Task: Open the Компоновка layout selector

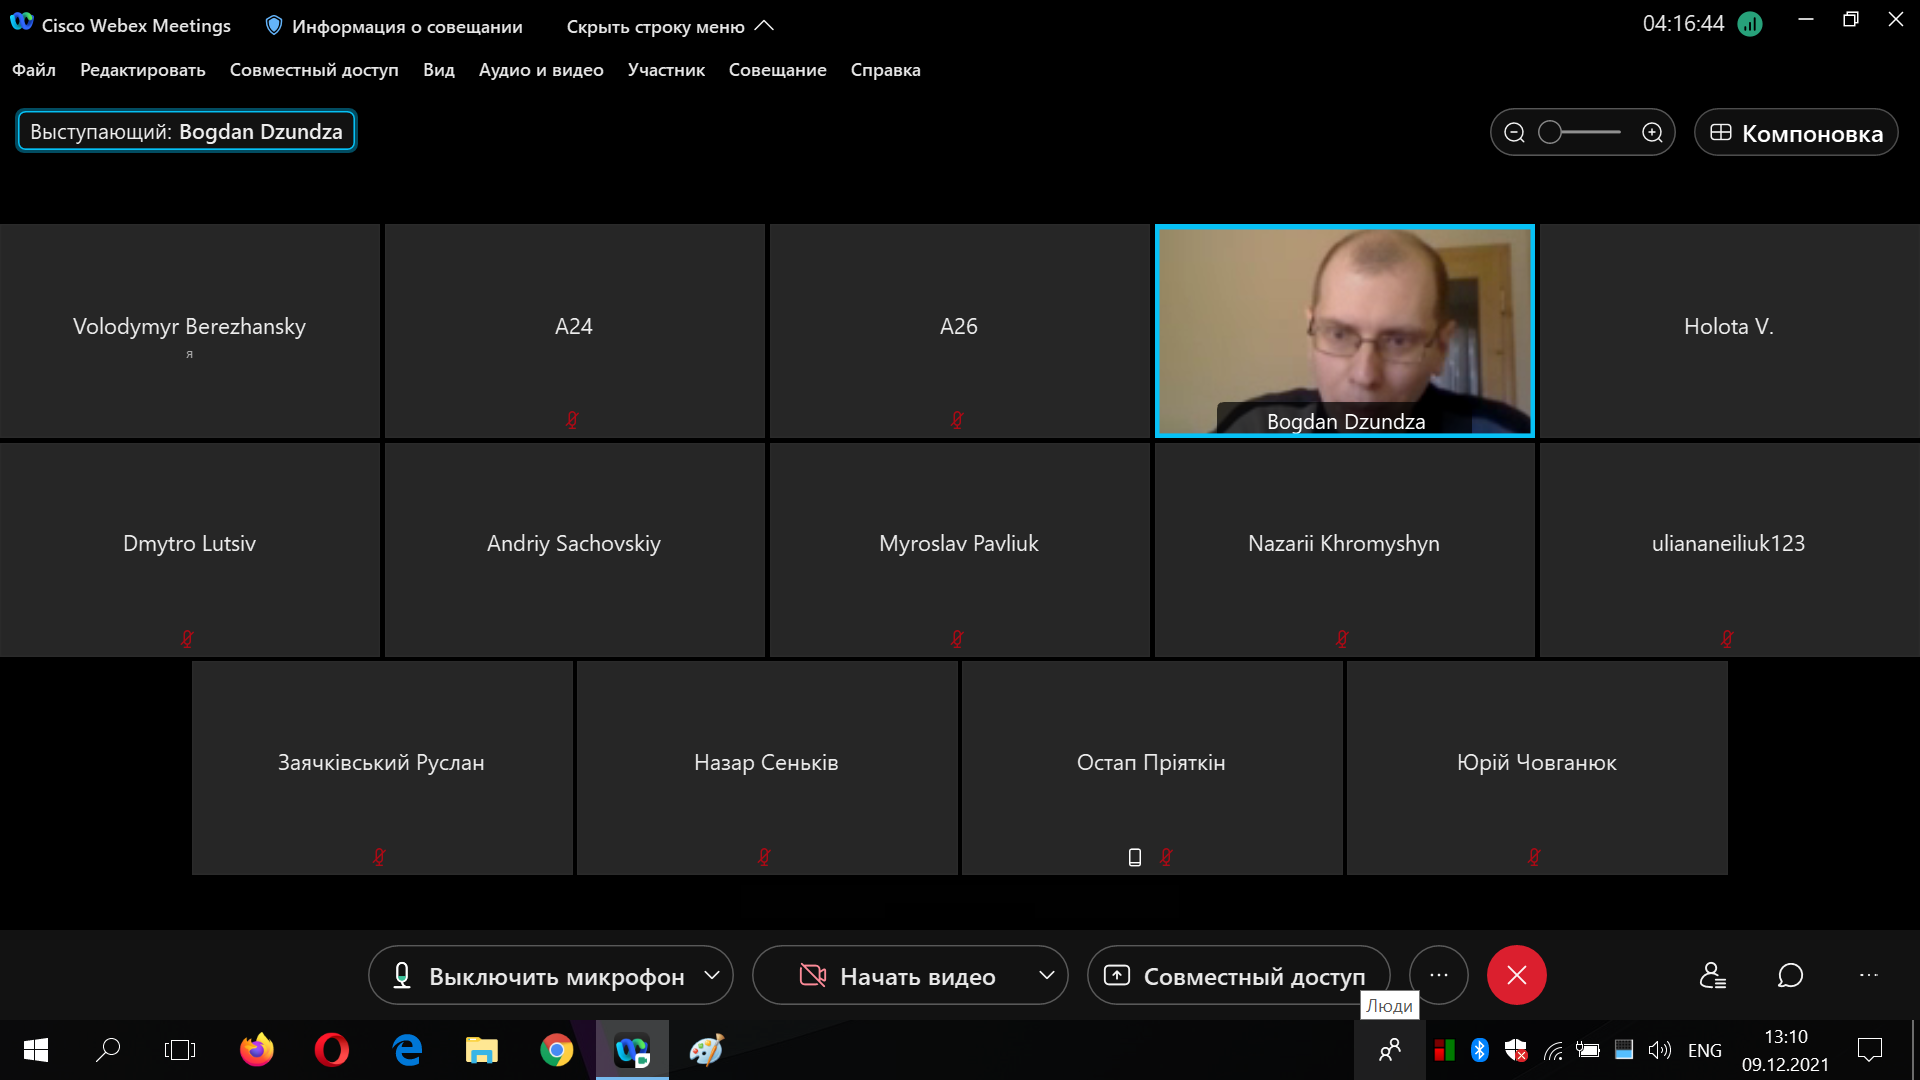Action: 1796,133
